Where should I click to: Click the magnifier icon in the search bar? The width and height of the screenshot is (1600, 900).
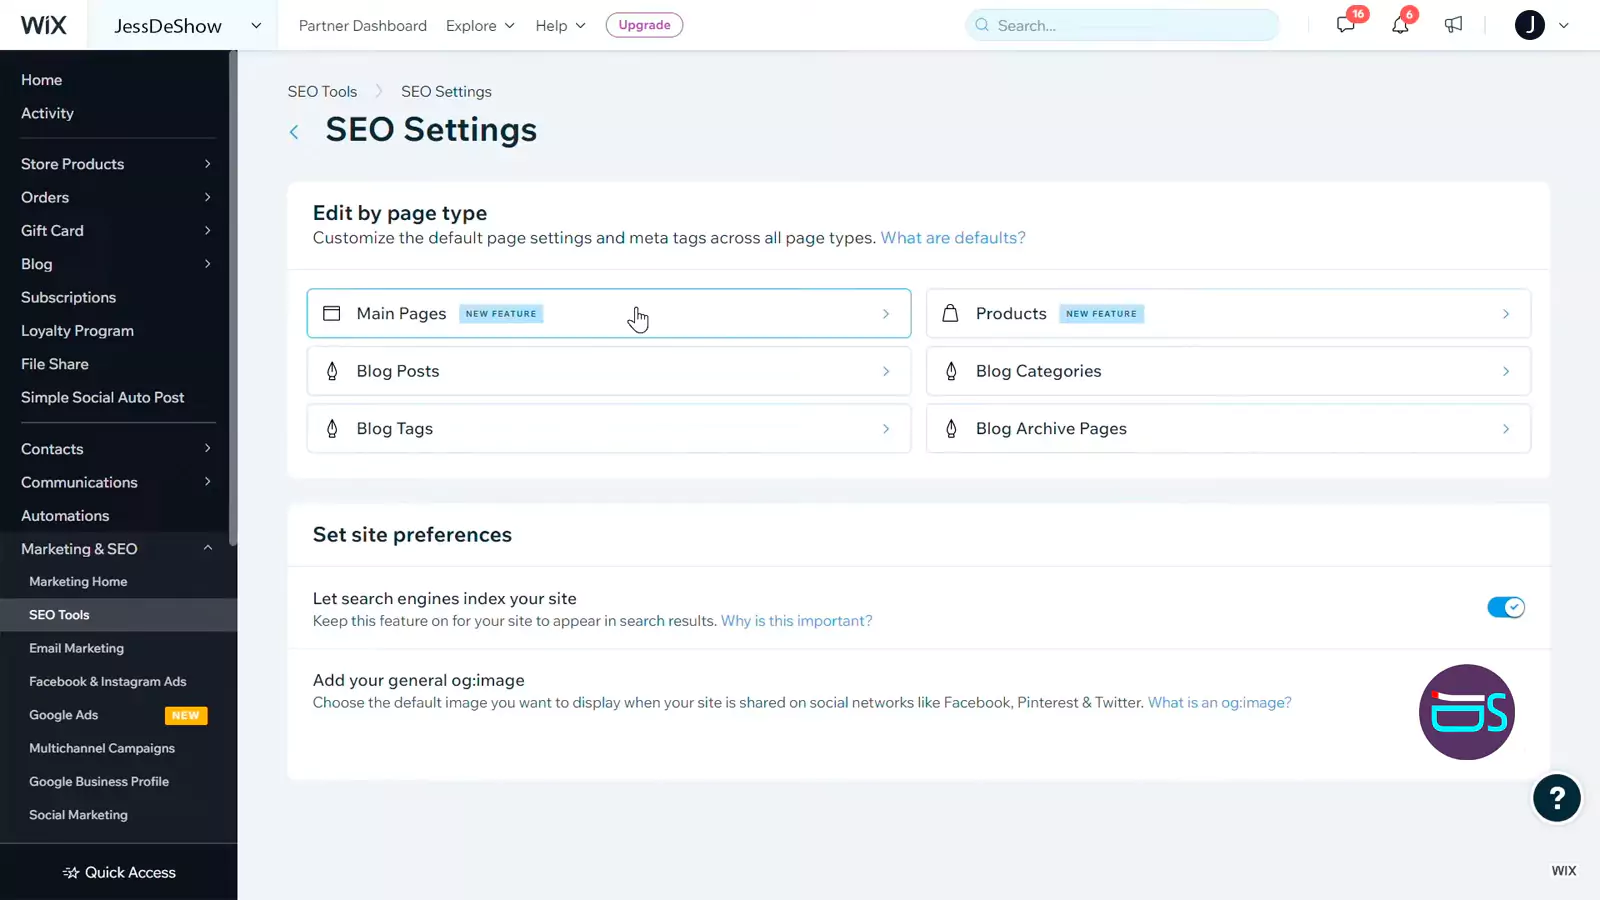[982, 25]
